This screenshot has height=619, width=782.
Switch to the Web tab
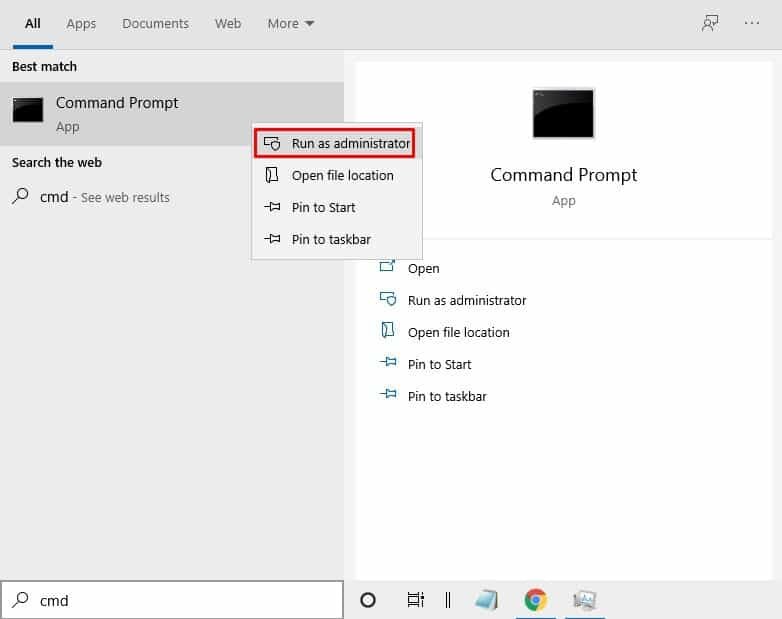pyautogui.click(x=227, y=23)
